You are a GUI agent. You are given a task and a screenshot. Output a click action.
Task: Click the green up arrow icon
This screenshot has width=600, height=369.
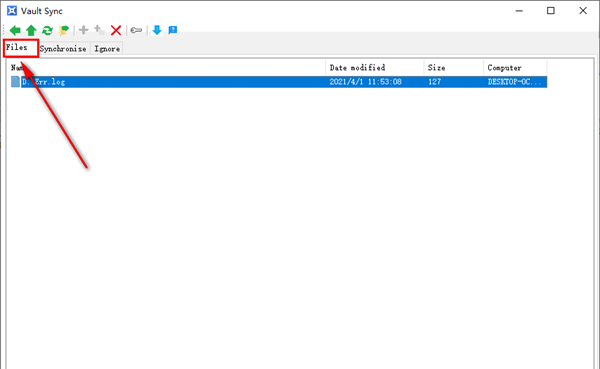tap(31, 30)
